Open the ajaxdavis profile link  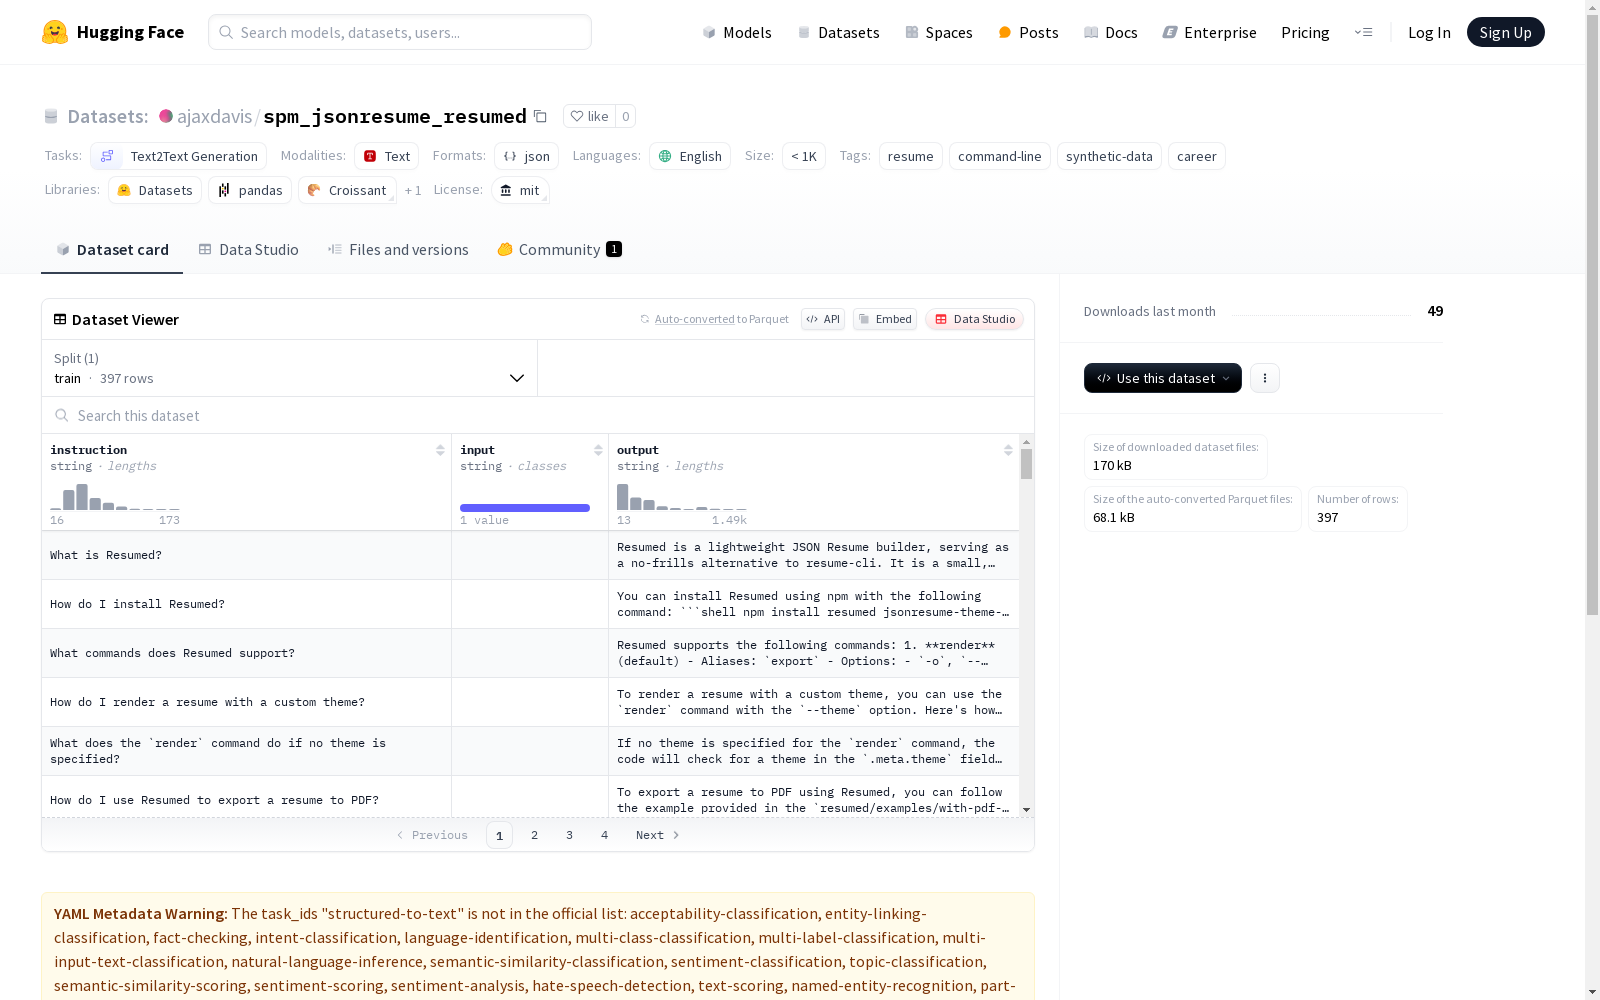tap(214, 116)
